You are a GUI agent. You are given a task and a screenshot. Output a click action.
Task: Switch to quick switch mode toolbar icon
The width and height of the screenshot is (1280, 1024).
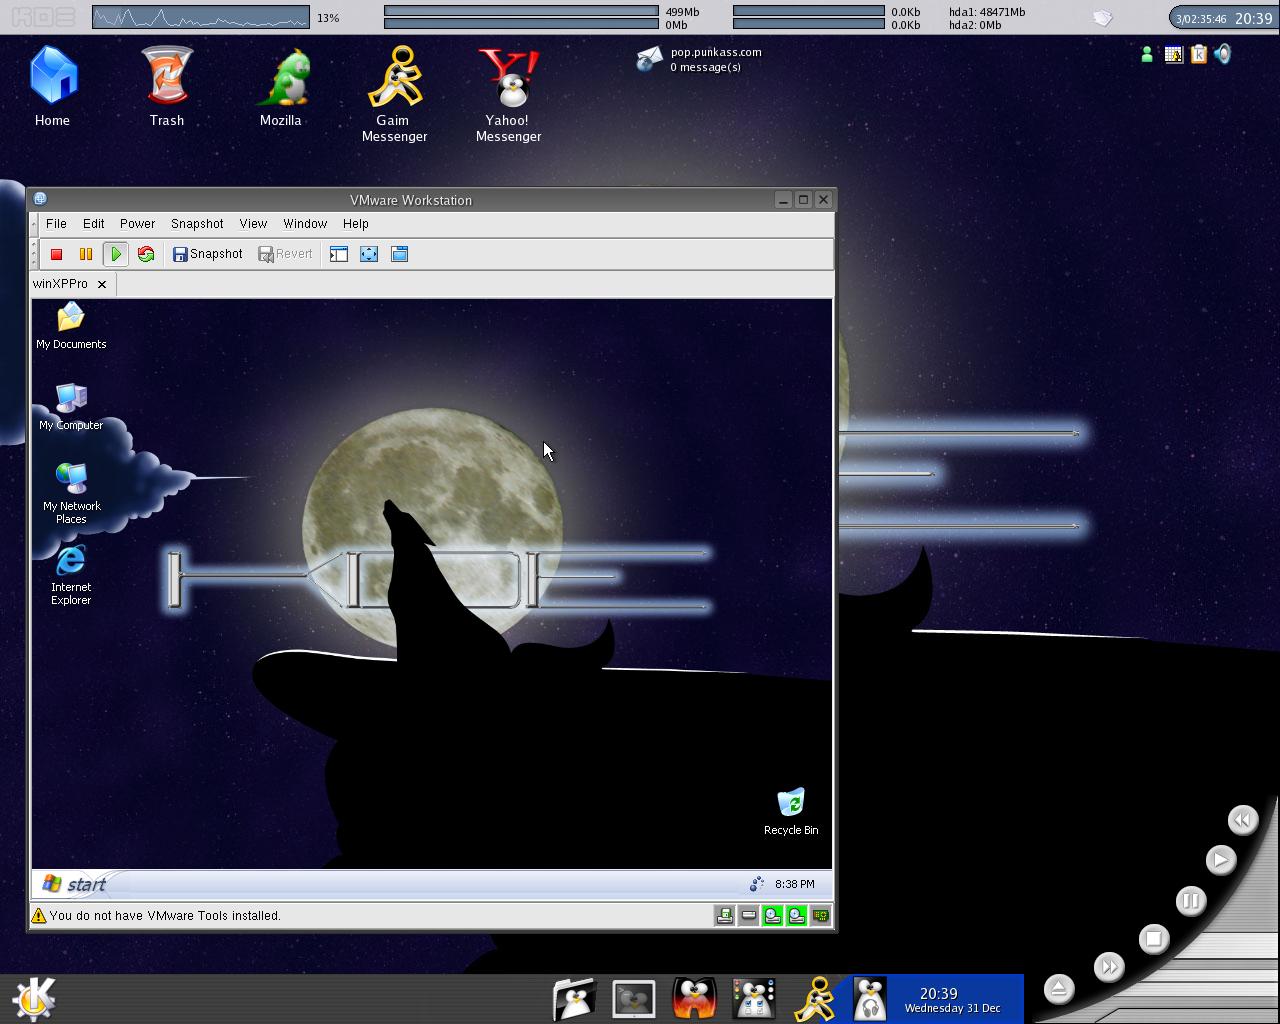(399, 254)
